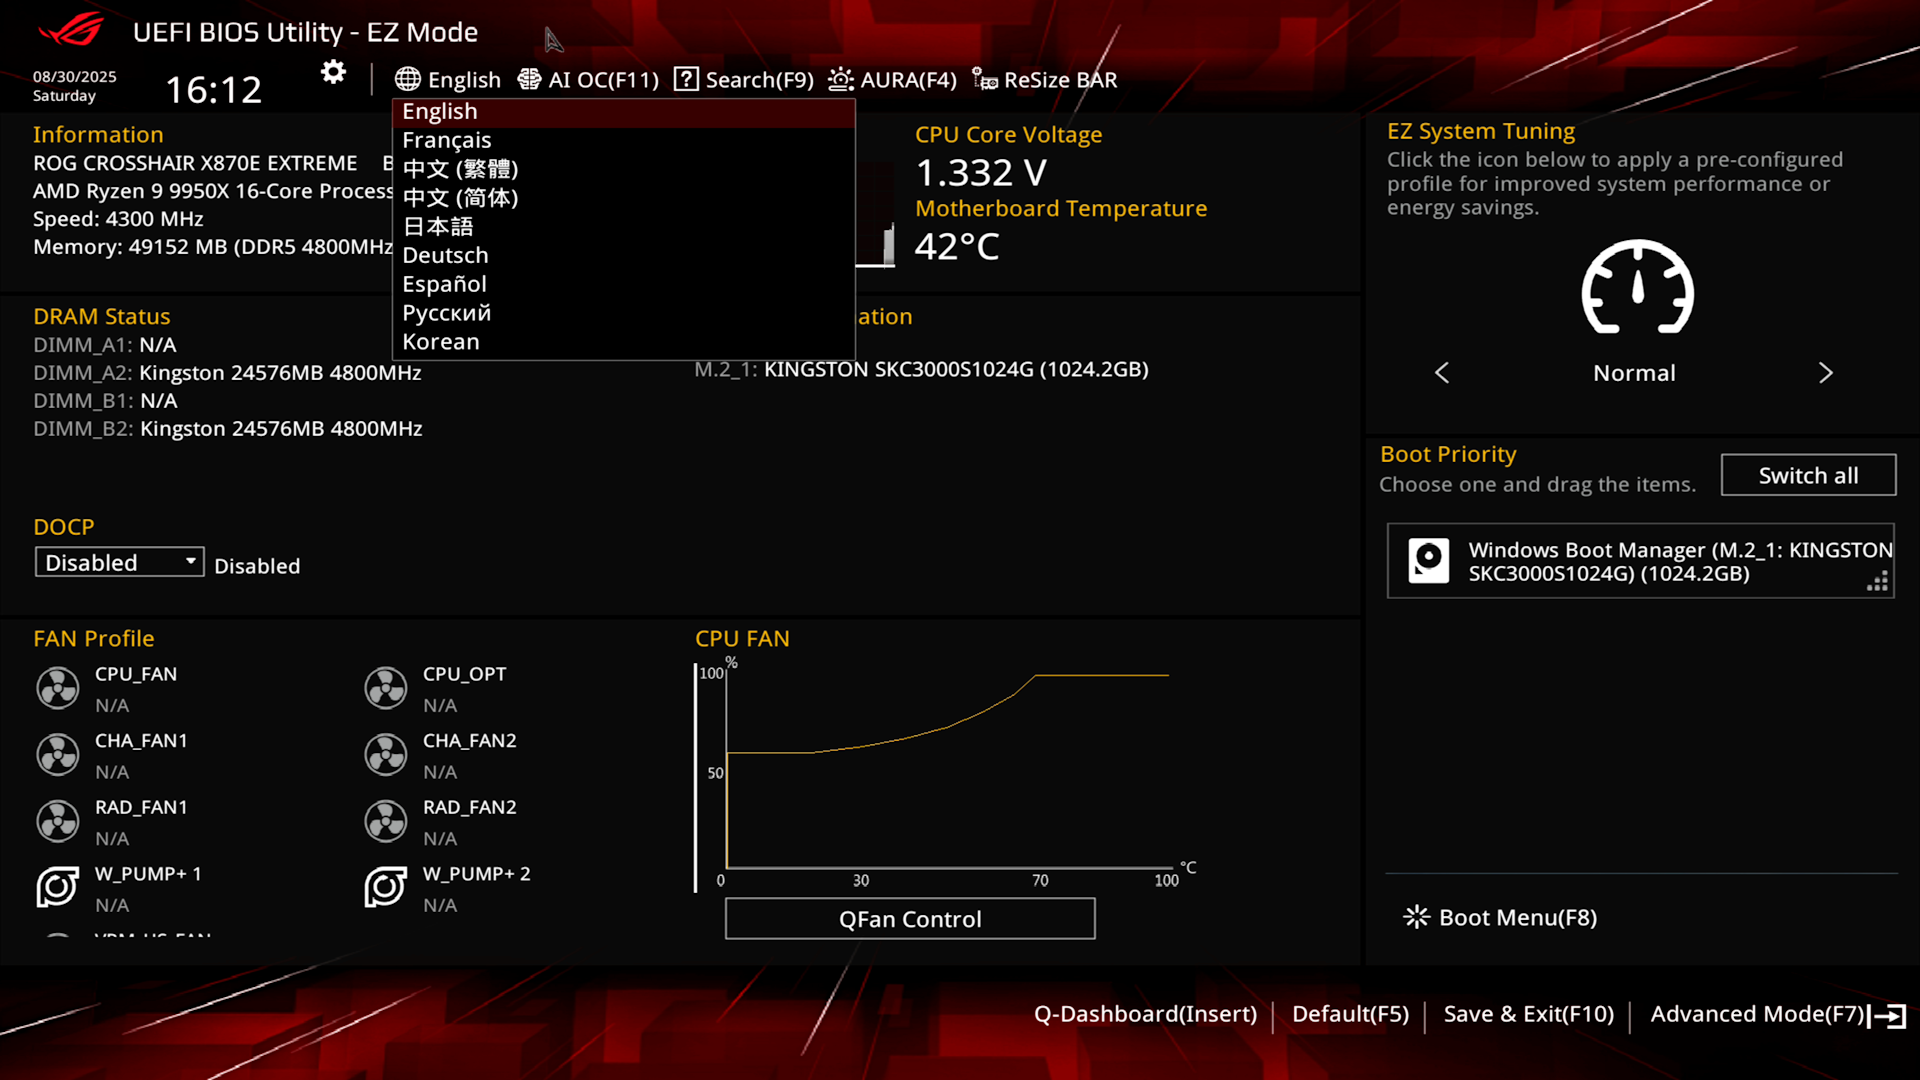The image size is (1920, 1080).
Task: Click the Windows Boot Manager disk icon
Action: (1428, 560)
